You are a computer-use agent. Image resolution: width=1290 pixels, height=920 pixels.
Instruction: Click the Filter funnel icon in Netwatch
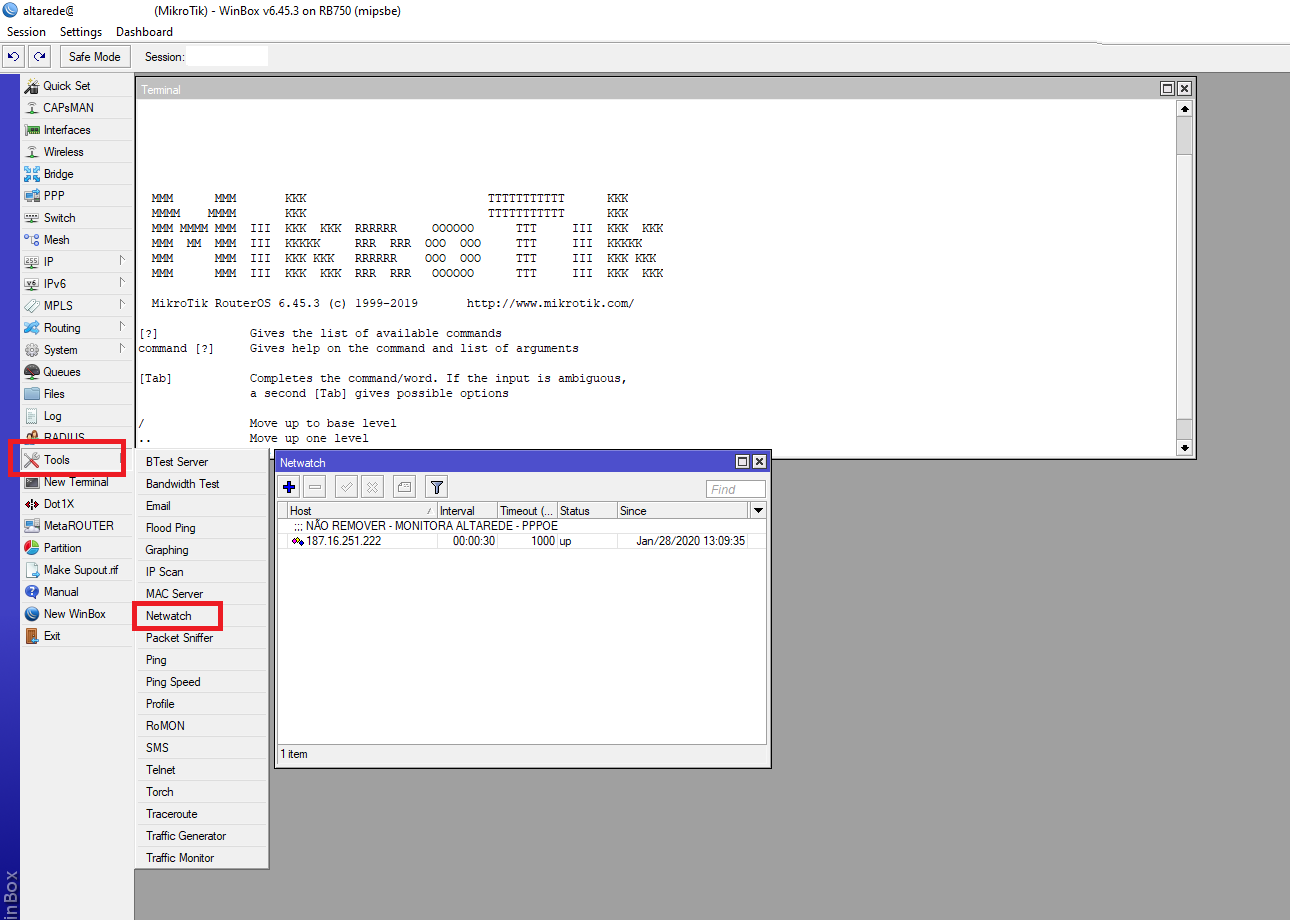pyautogui.click(x=436, y=487)
